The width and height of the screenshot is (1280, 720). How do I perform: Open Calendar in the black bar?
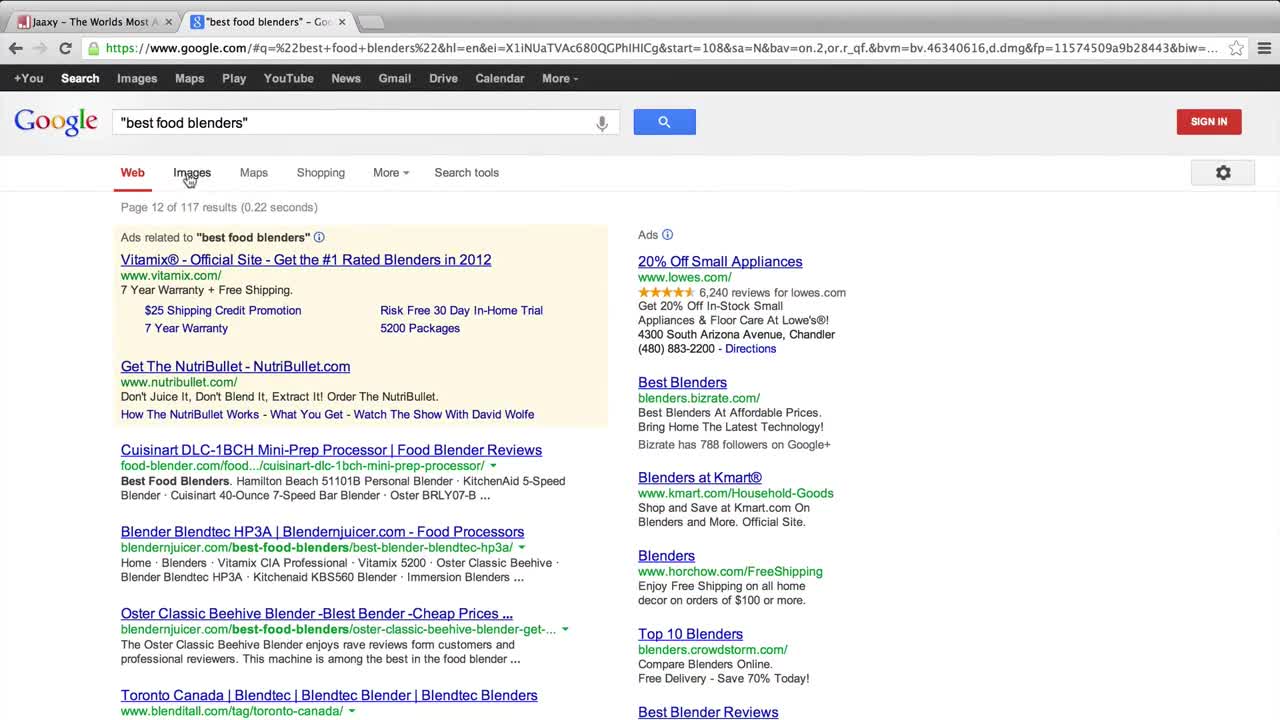click(x=500, y=78)
